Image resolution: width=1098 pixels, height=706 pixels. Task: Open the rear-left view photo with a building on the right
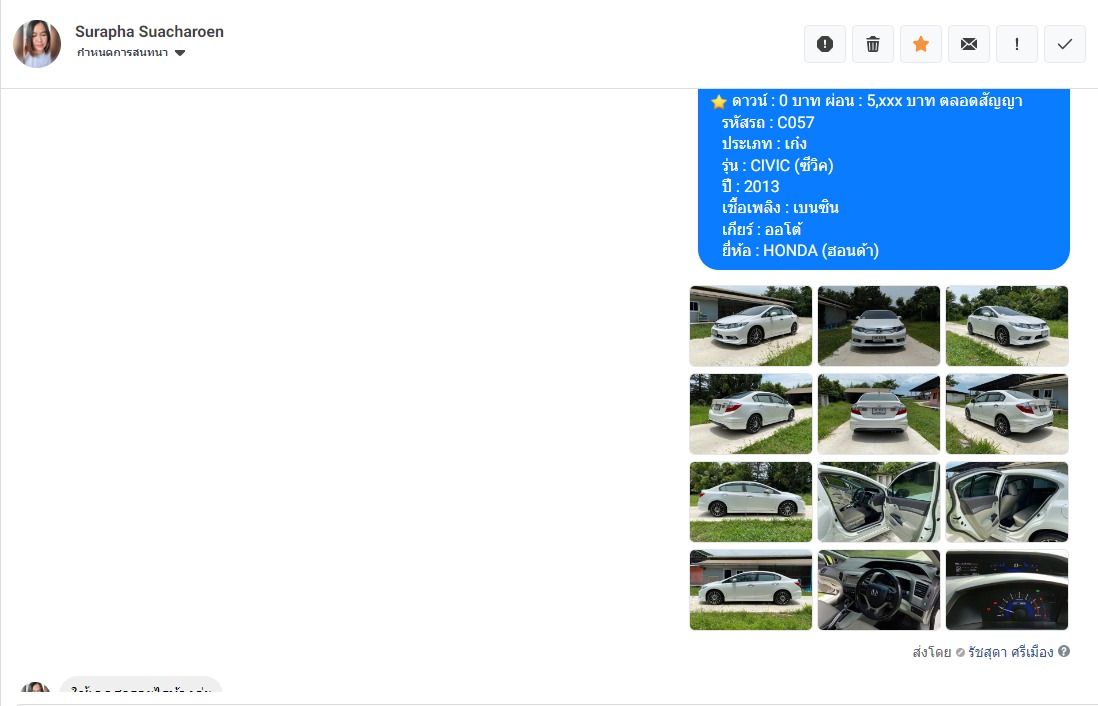pyautogui.click(x=751, y=414)
